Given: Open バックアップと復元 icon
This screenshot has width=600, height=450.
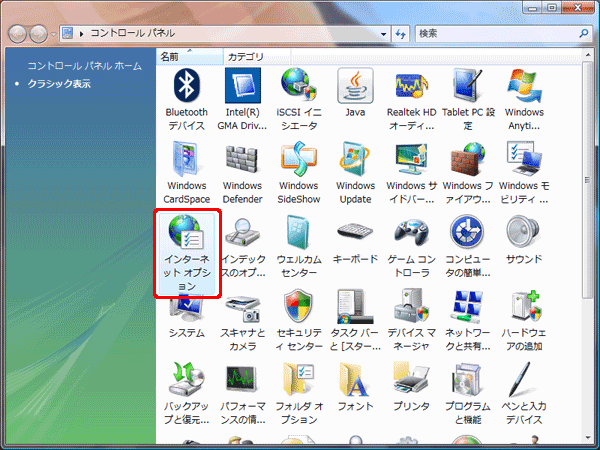Looking at the screenshot, I should (186, 393).
